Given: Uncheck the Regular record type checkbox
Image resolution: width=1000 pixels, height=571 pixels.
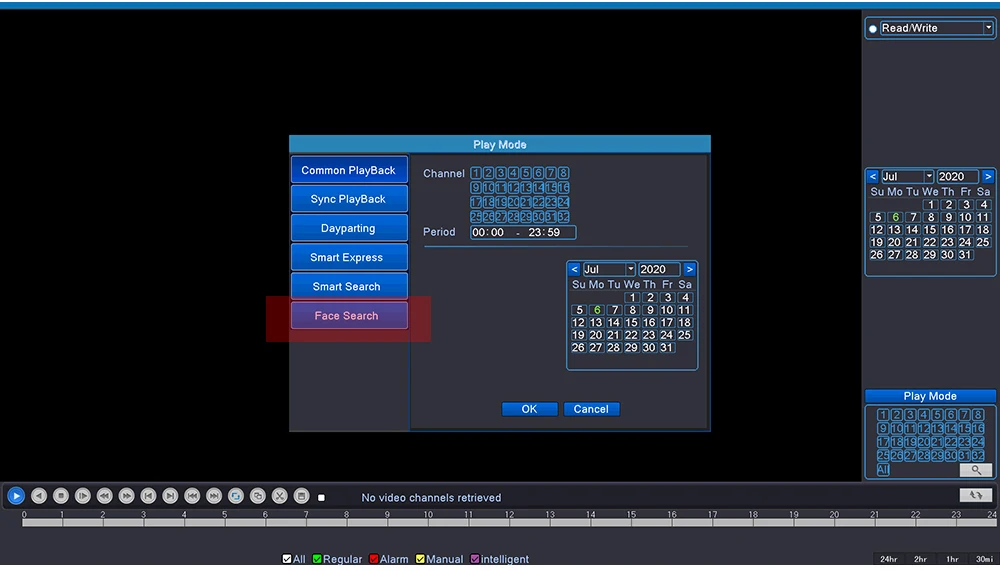Looking at the screenshot, I should [x=317, y=559].
